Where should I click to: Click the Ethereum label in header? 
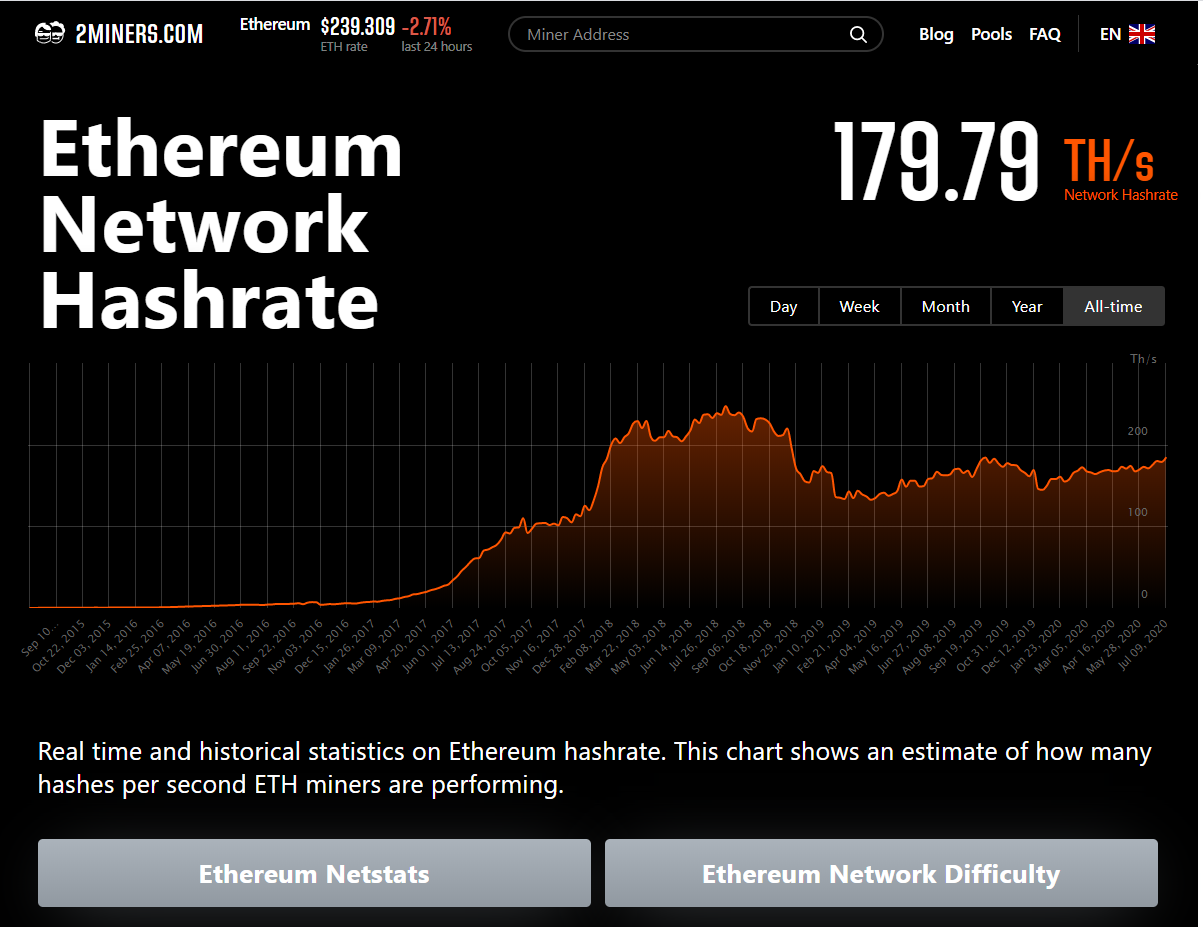(x=275, y=25)
